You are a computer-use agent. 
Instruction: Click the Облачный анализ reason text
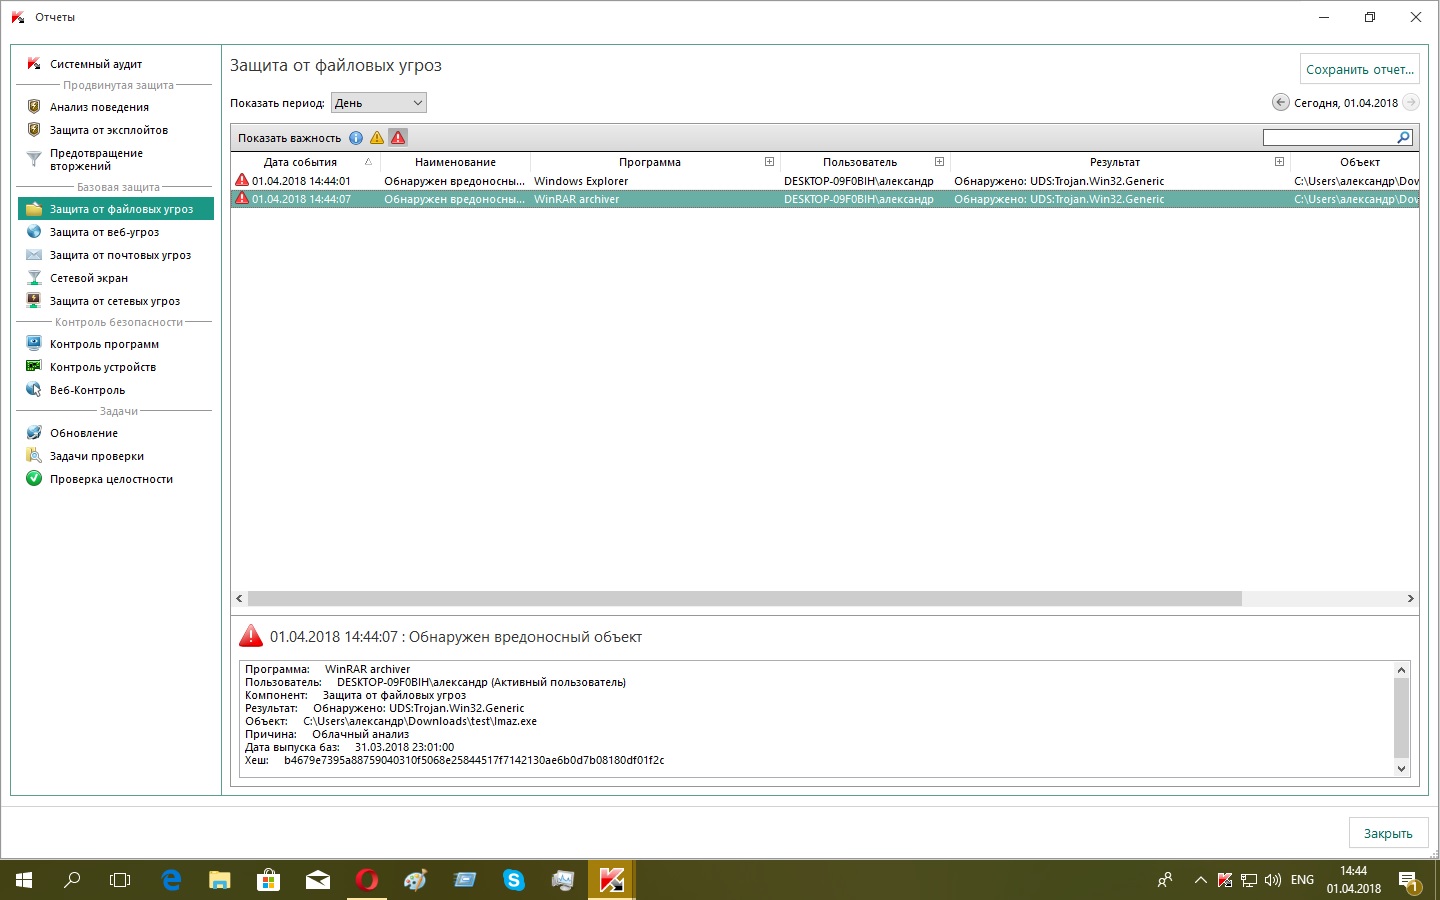pyautogui.click(x=360, y=734)
